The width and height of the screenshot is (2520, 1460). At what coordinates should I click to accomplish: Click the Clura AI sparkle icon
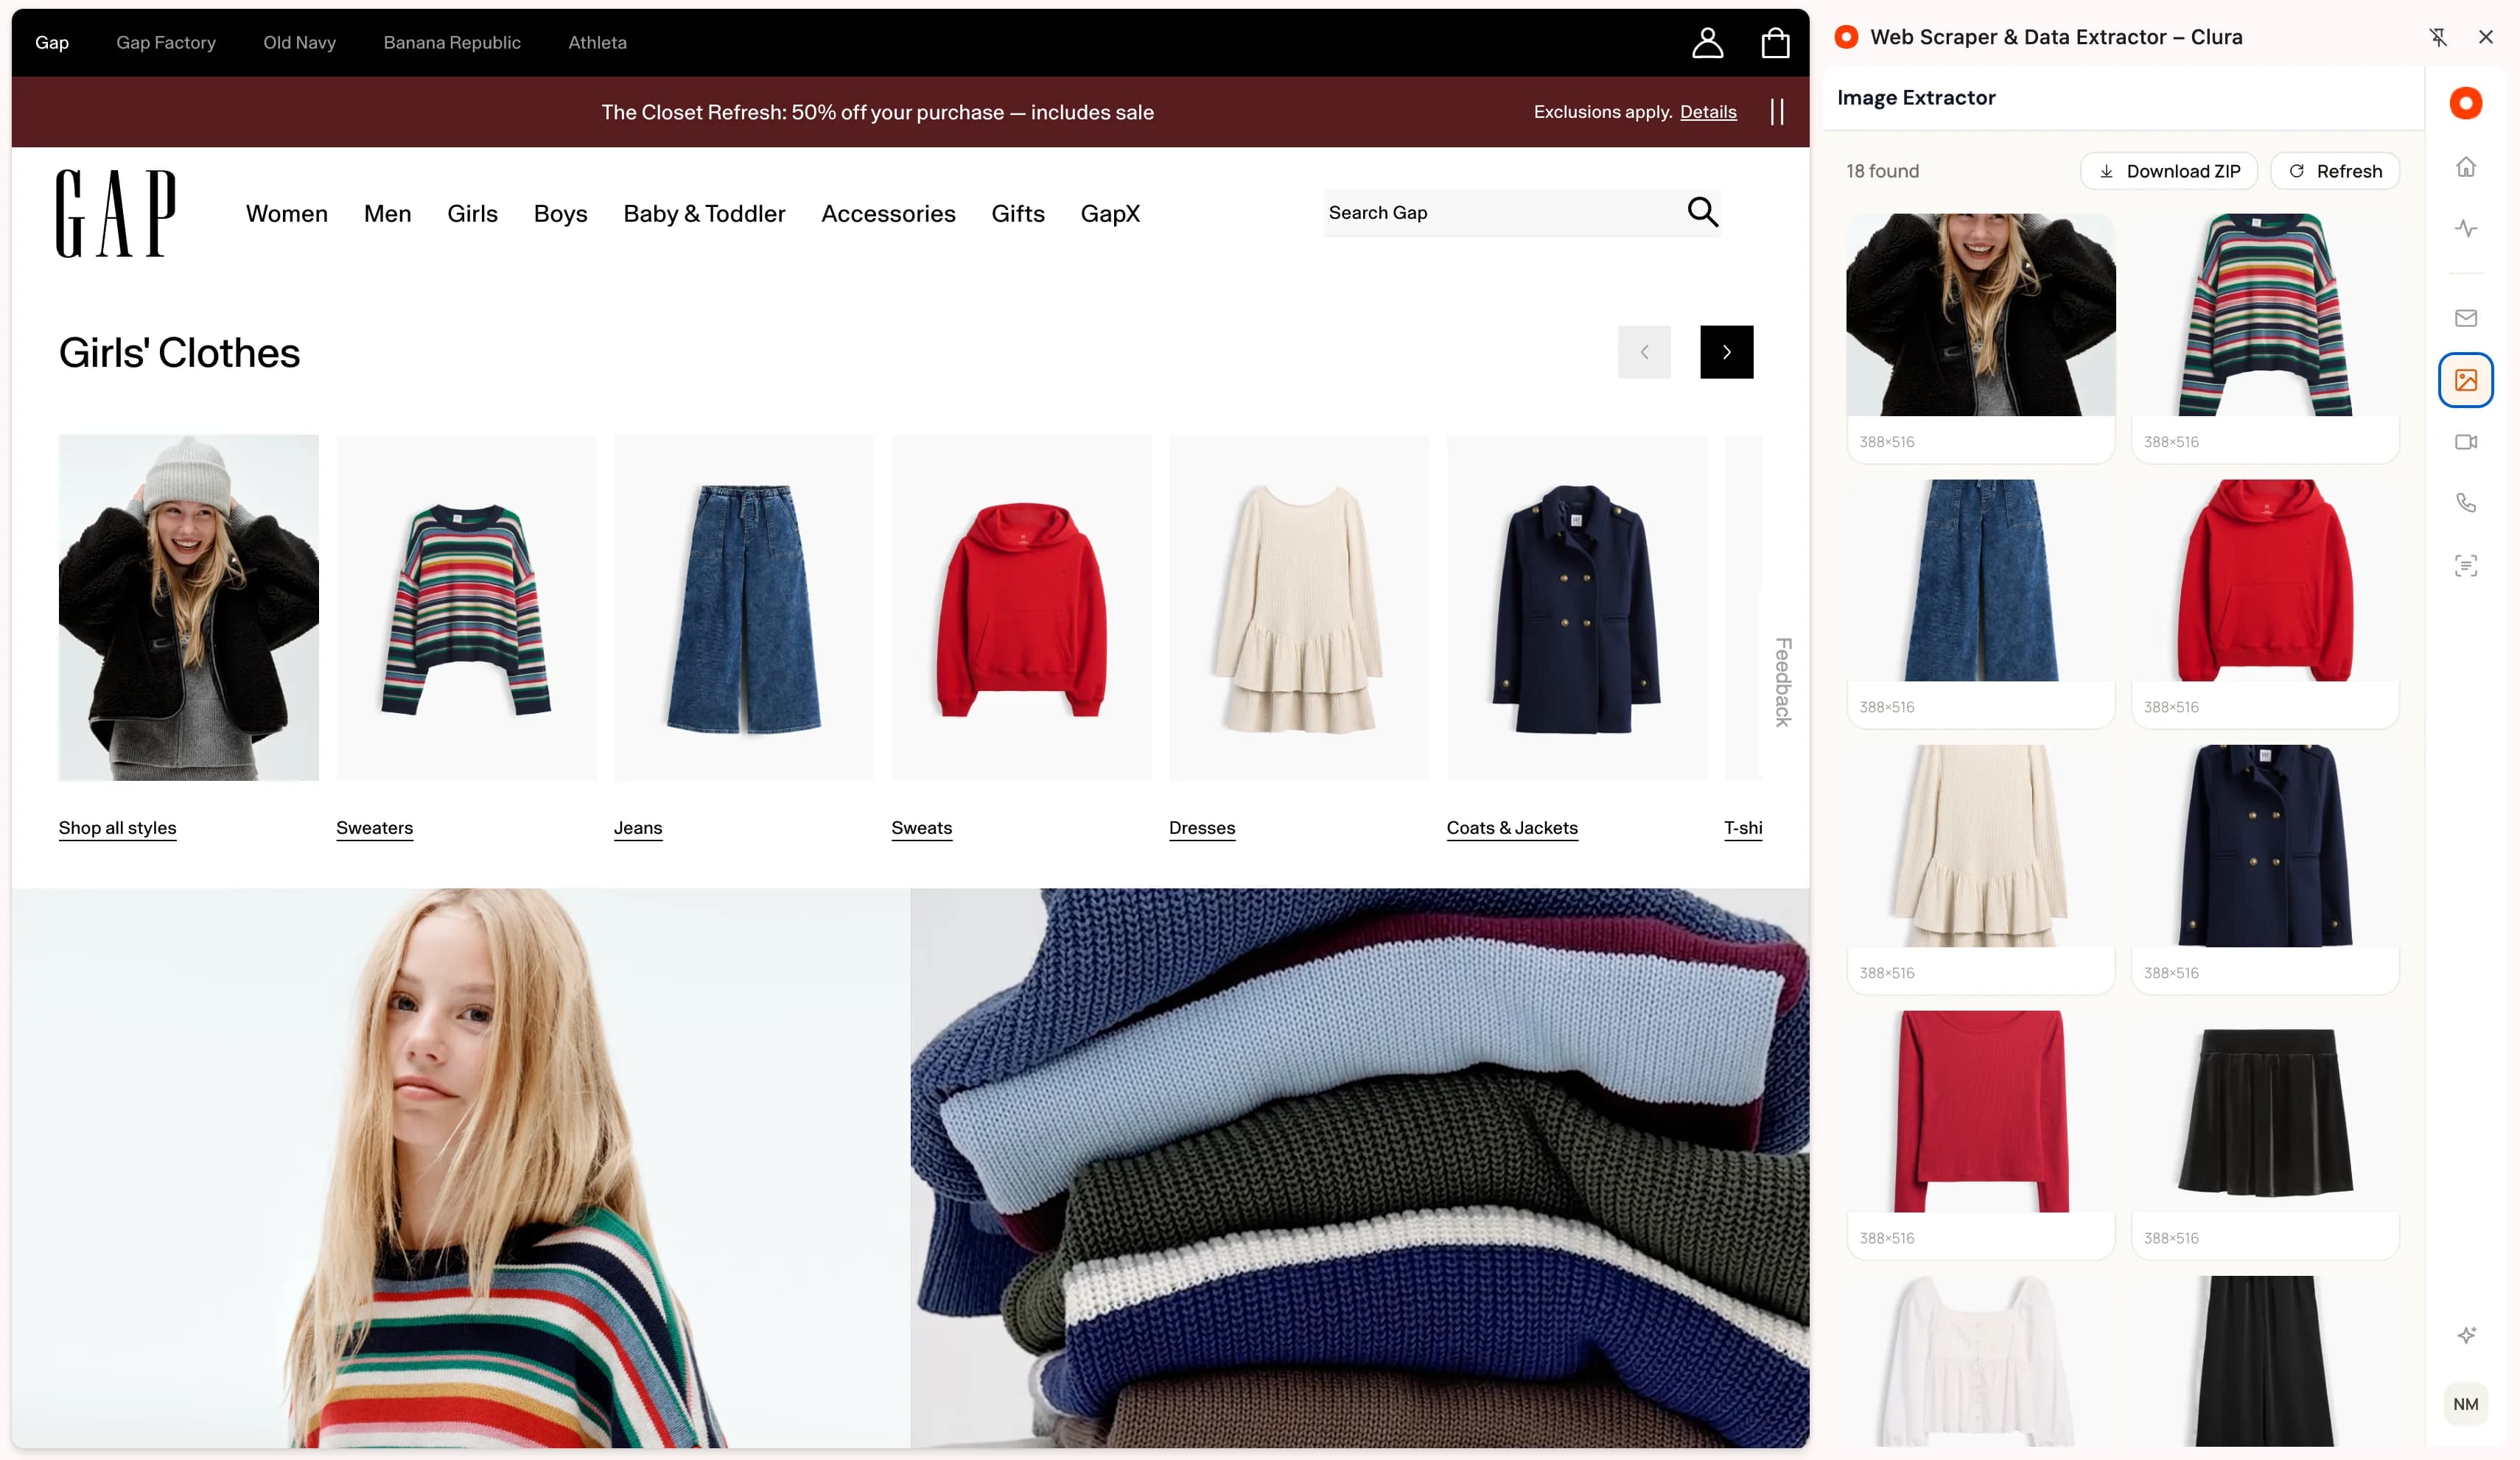[x=2466, y=1335]
